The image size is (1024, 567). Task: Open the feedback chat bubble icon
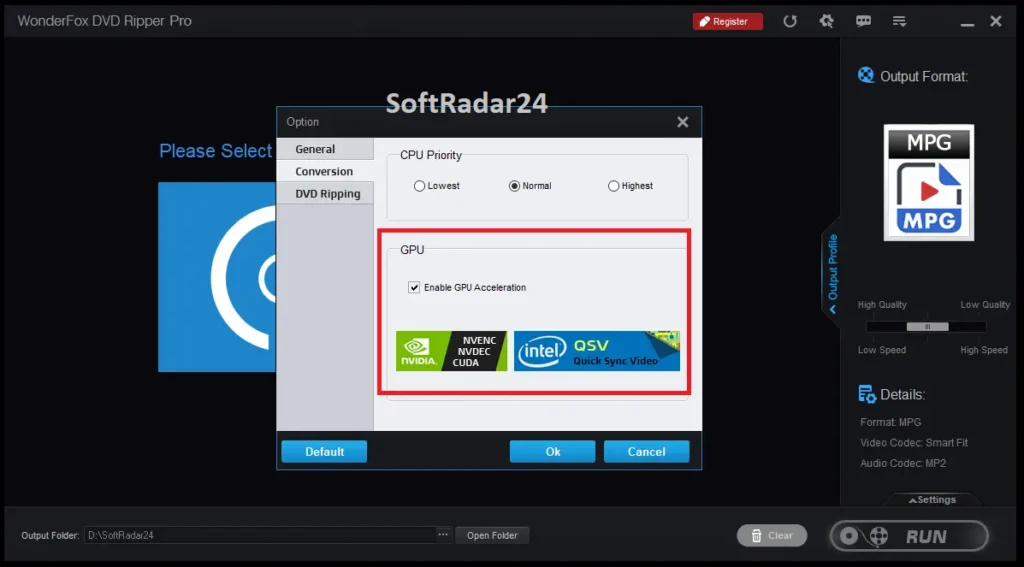863,21
